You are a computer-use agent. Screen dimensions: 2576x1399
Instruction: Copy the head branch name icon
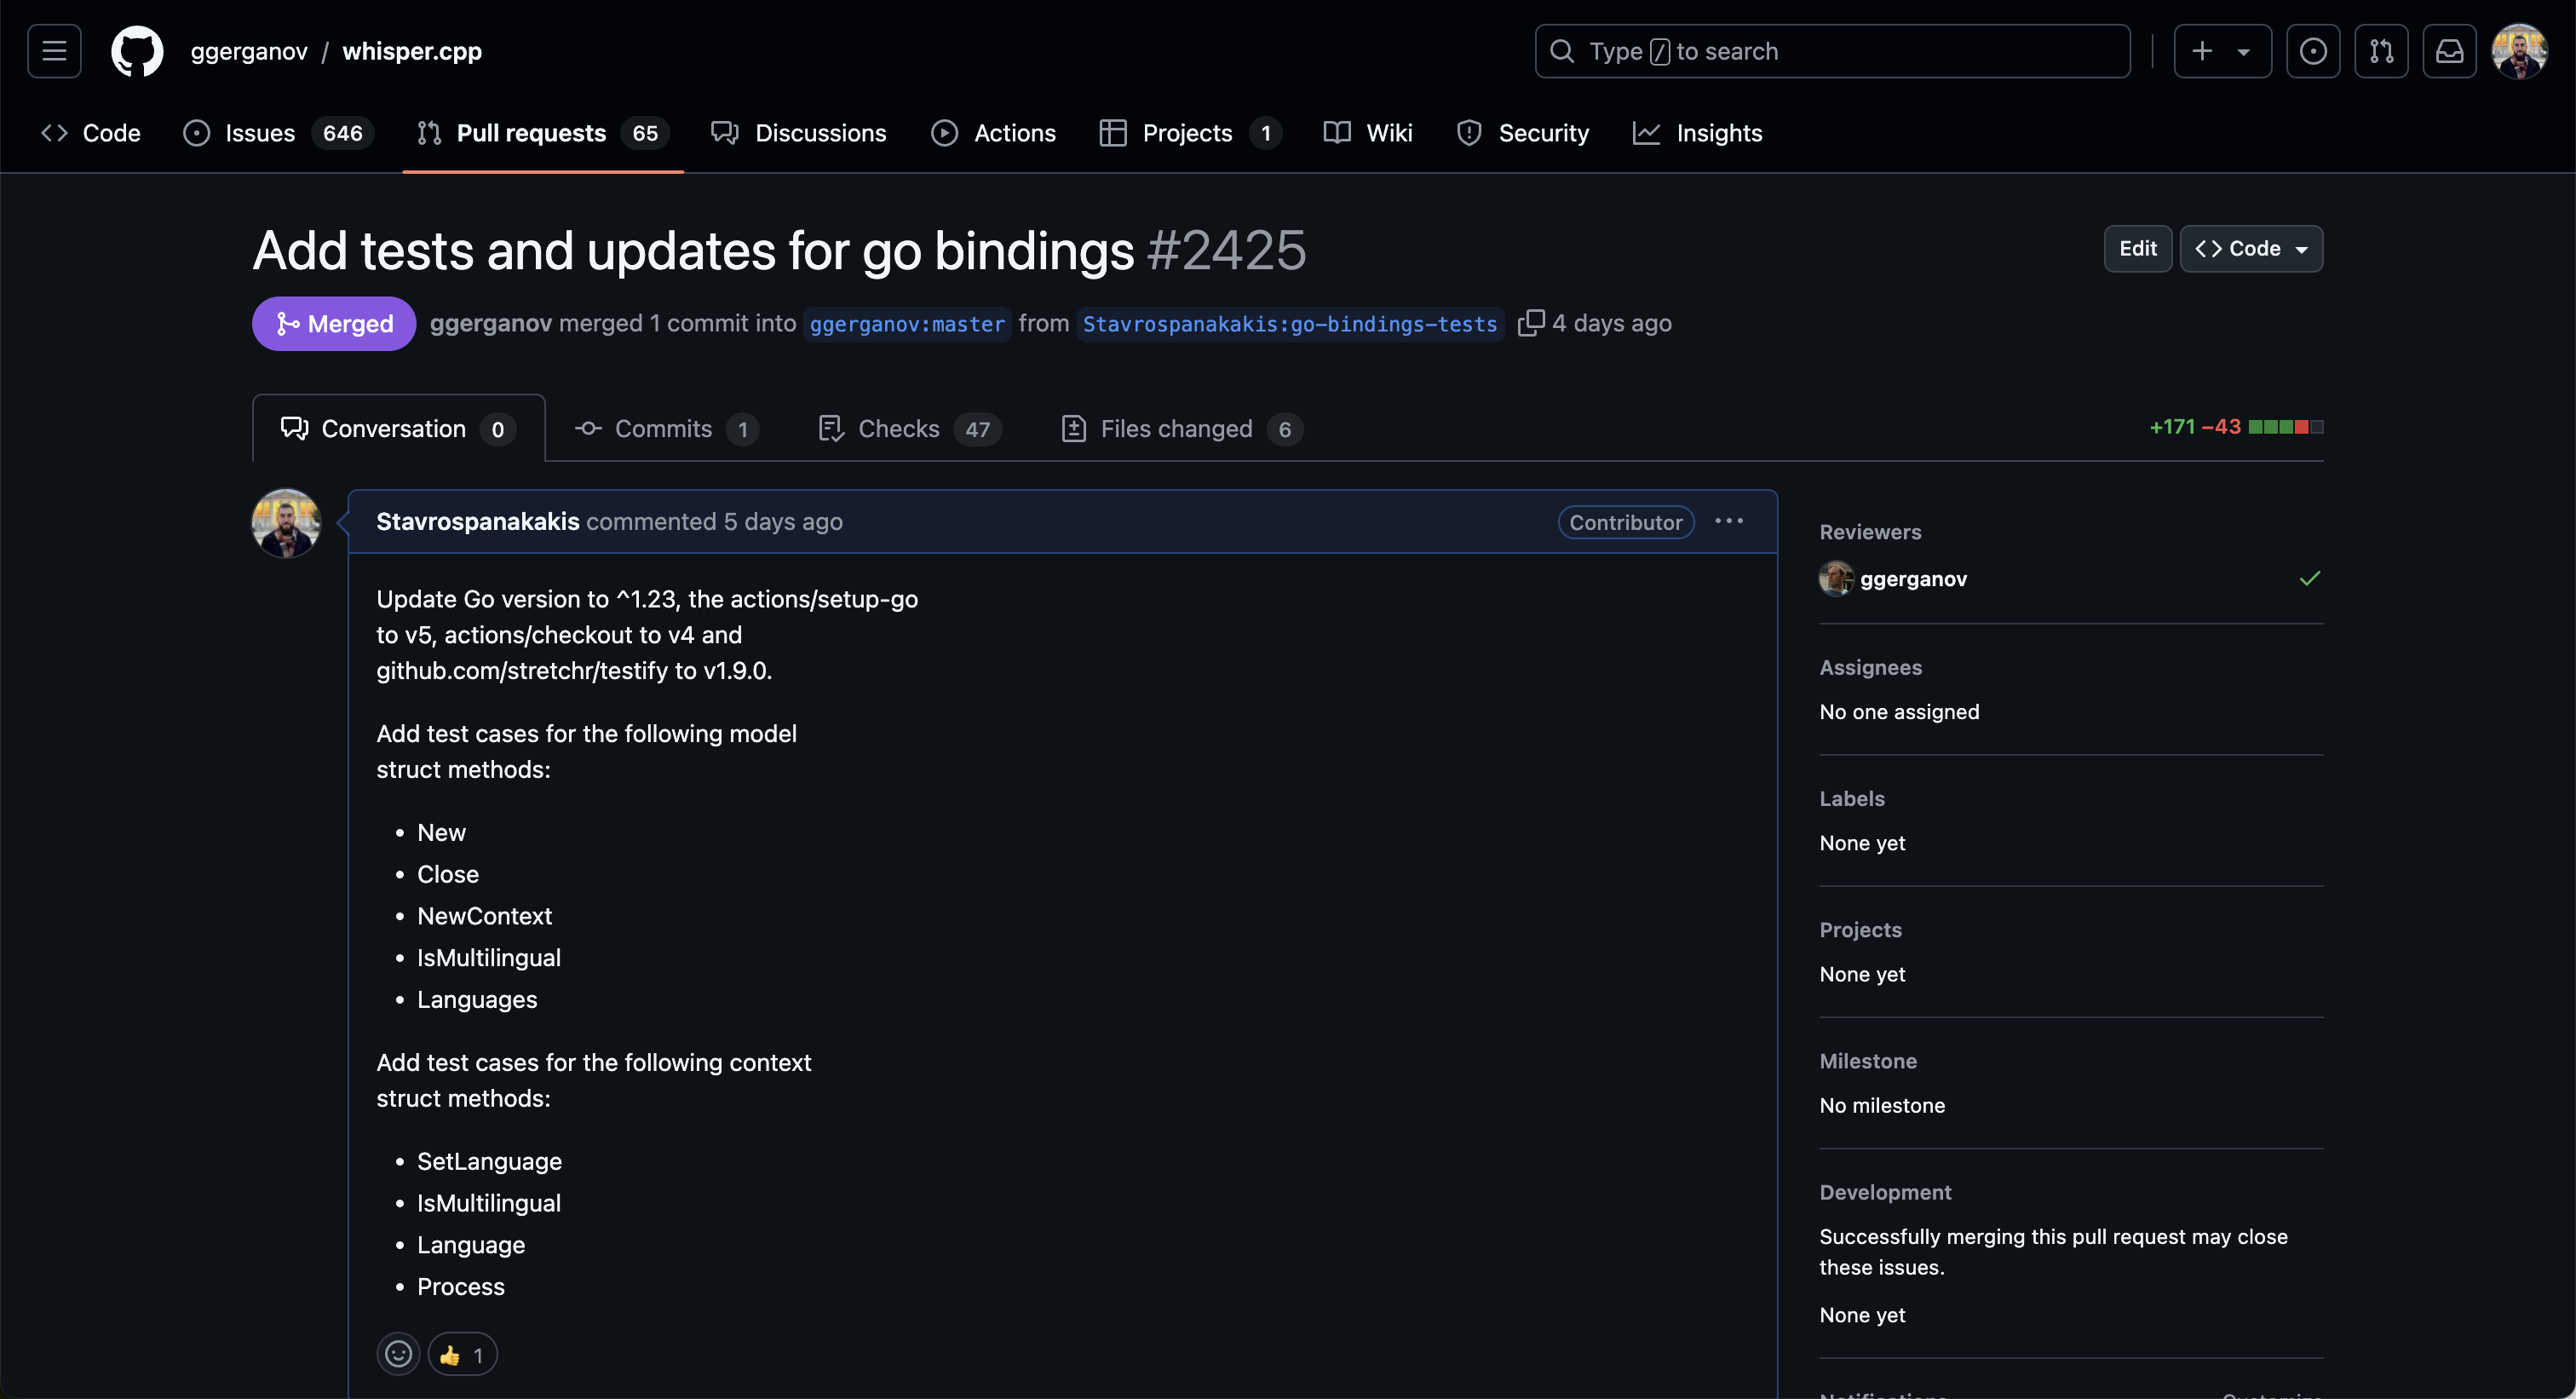(1530, 323)
